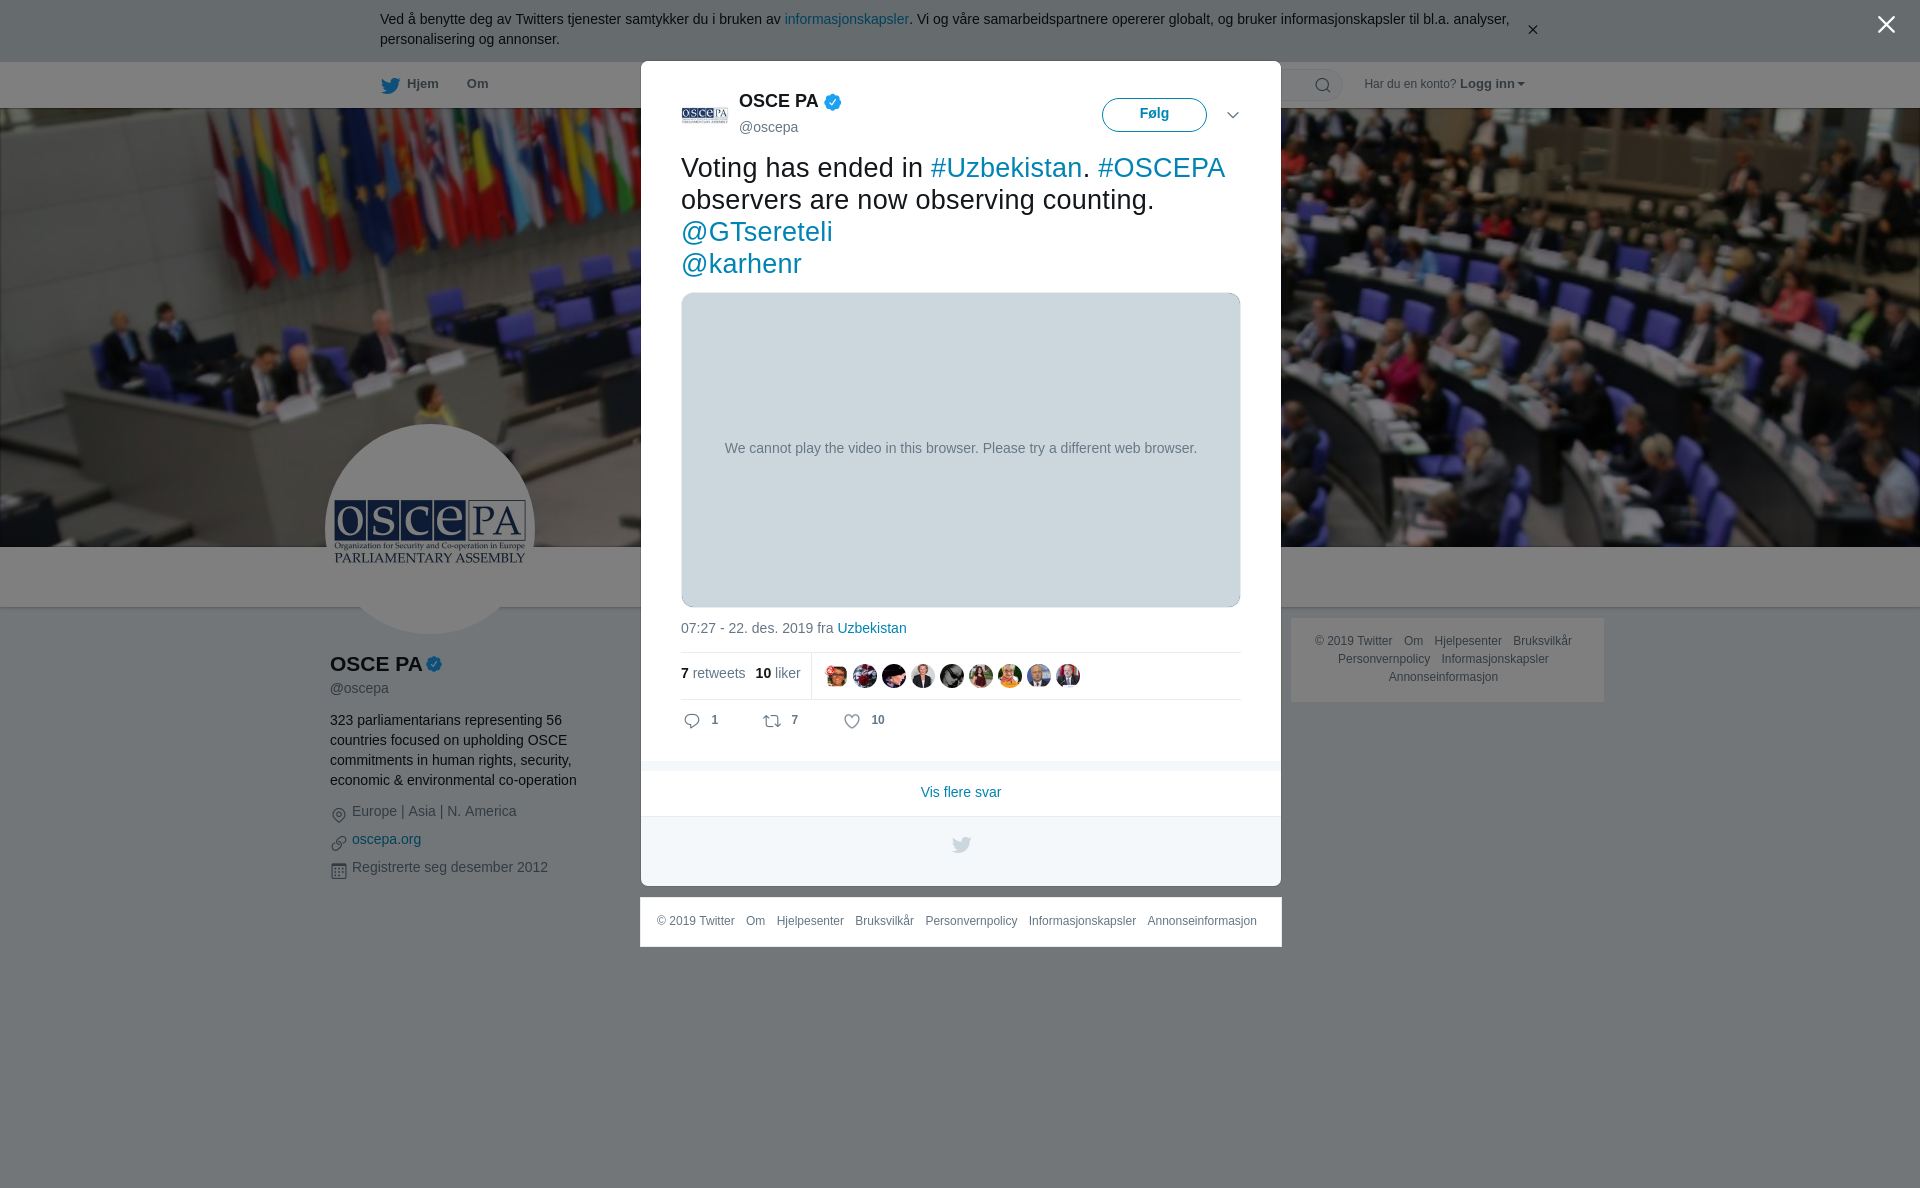The width and height of the screenshot is (1920, 1188).
Task: Visit the oscepa.org profile link
Action: click(x=386, y=839)
